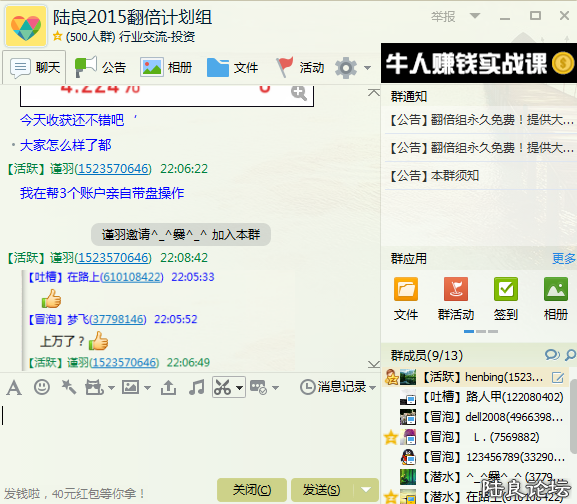The image size is (577, 504).
Task: Click 更多 in group apps
Action: point(564,258)
